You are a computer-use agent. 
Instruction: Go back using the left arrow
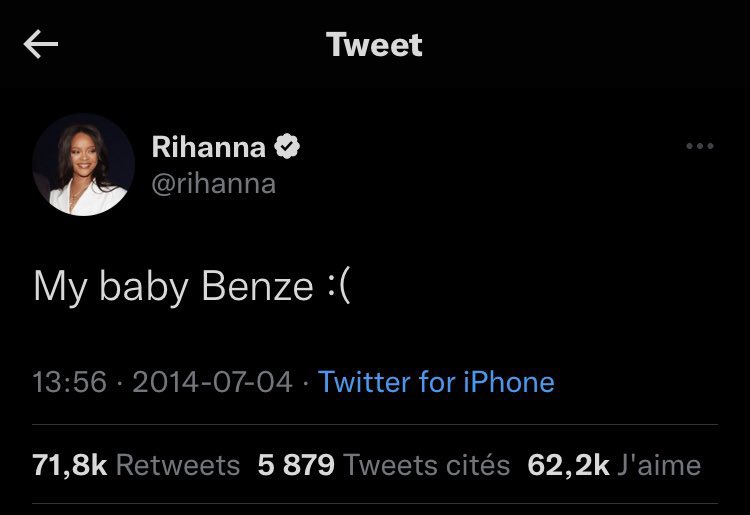click(x=41, y=44)
